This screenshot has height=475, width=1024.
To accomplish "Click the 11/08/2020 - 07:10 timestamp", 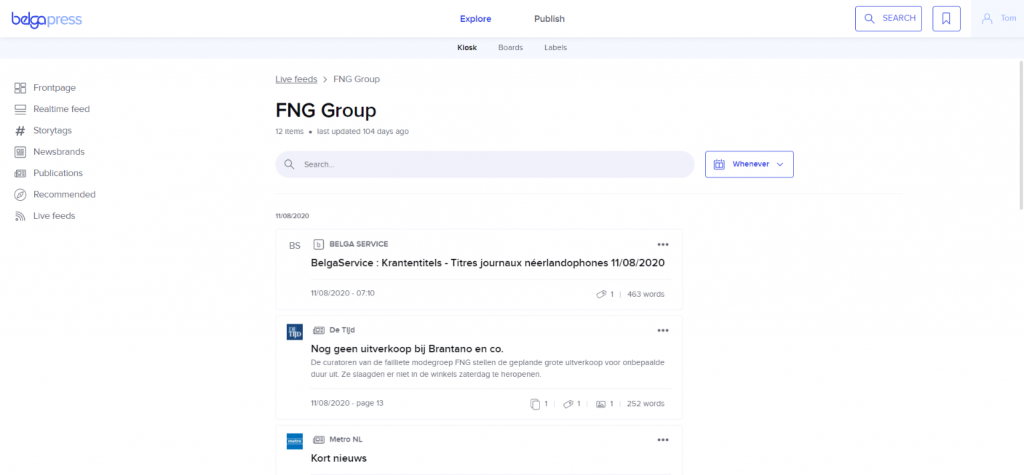I will click(343, 293).
